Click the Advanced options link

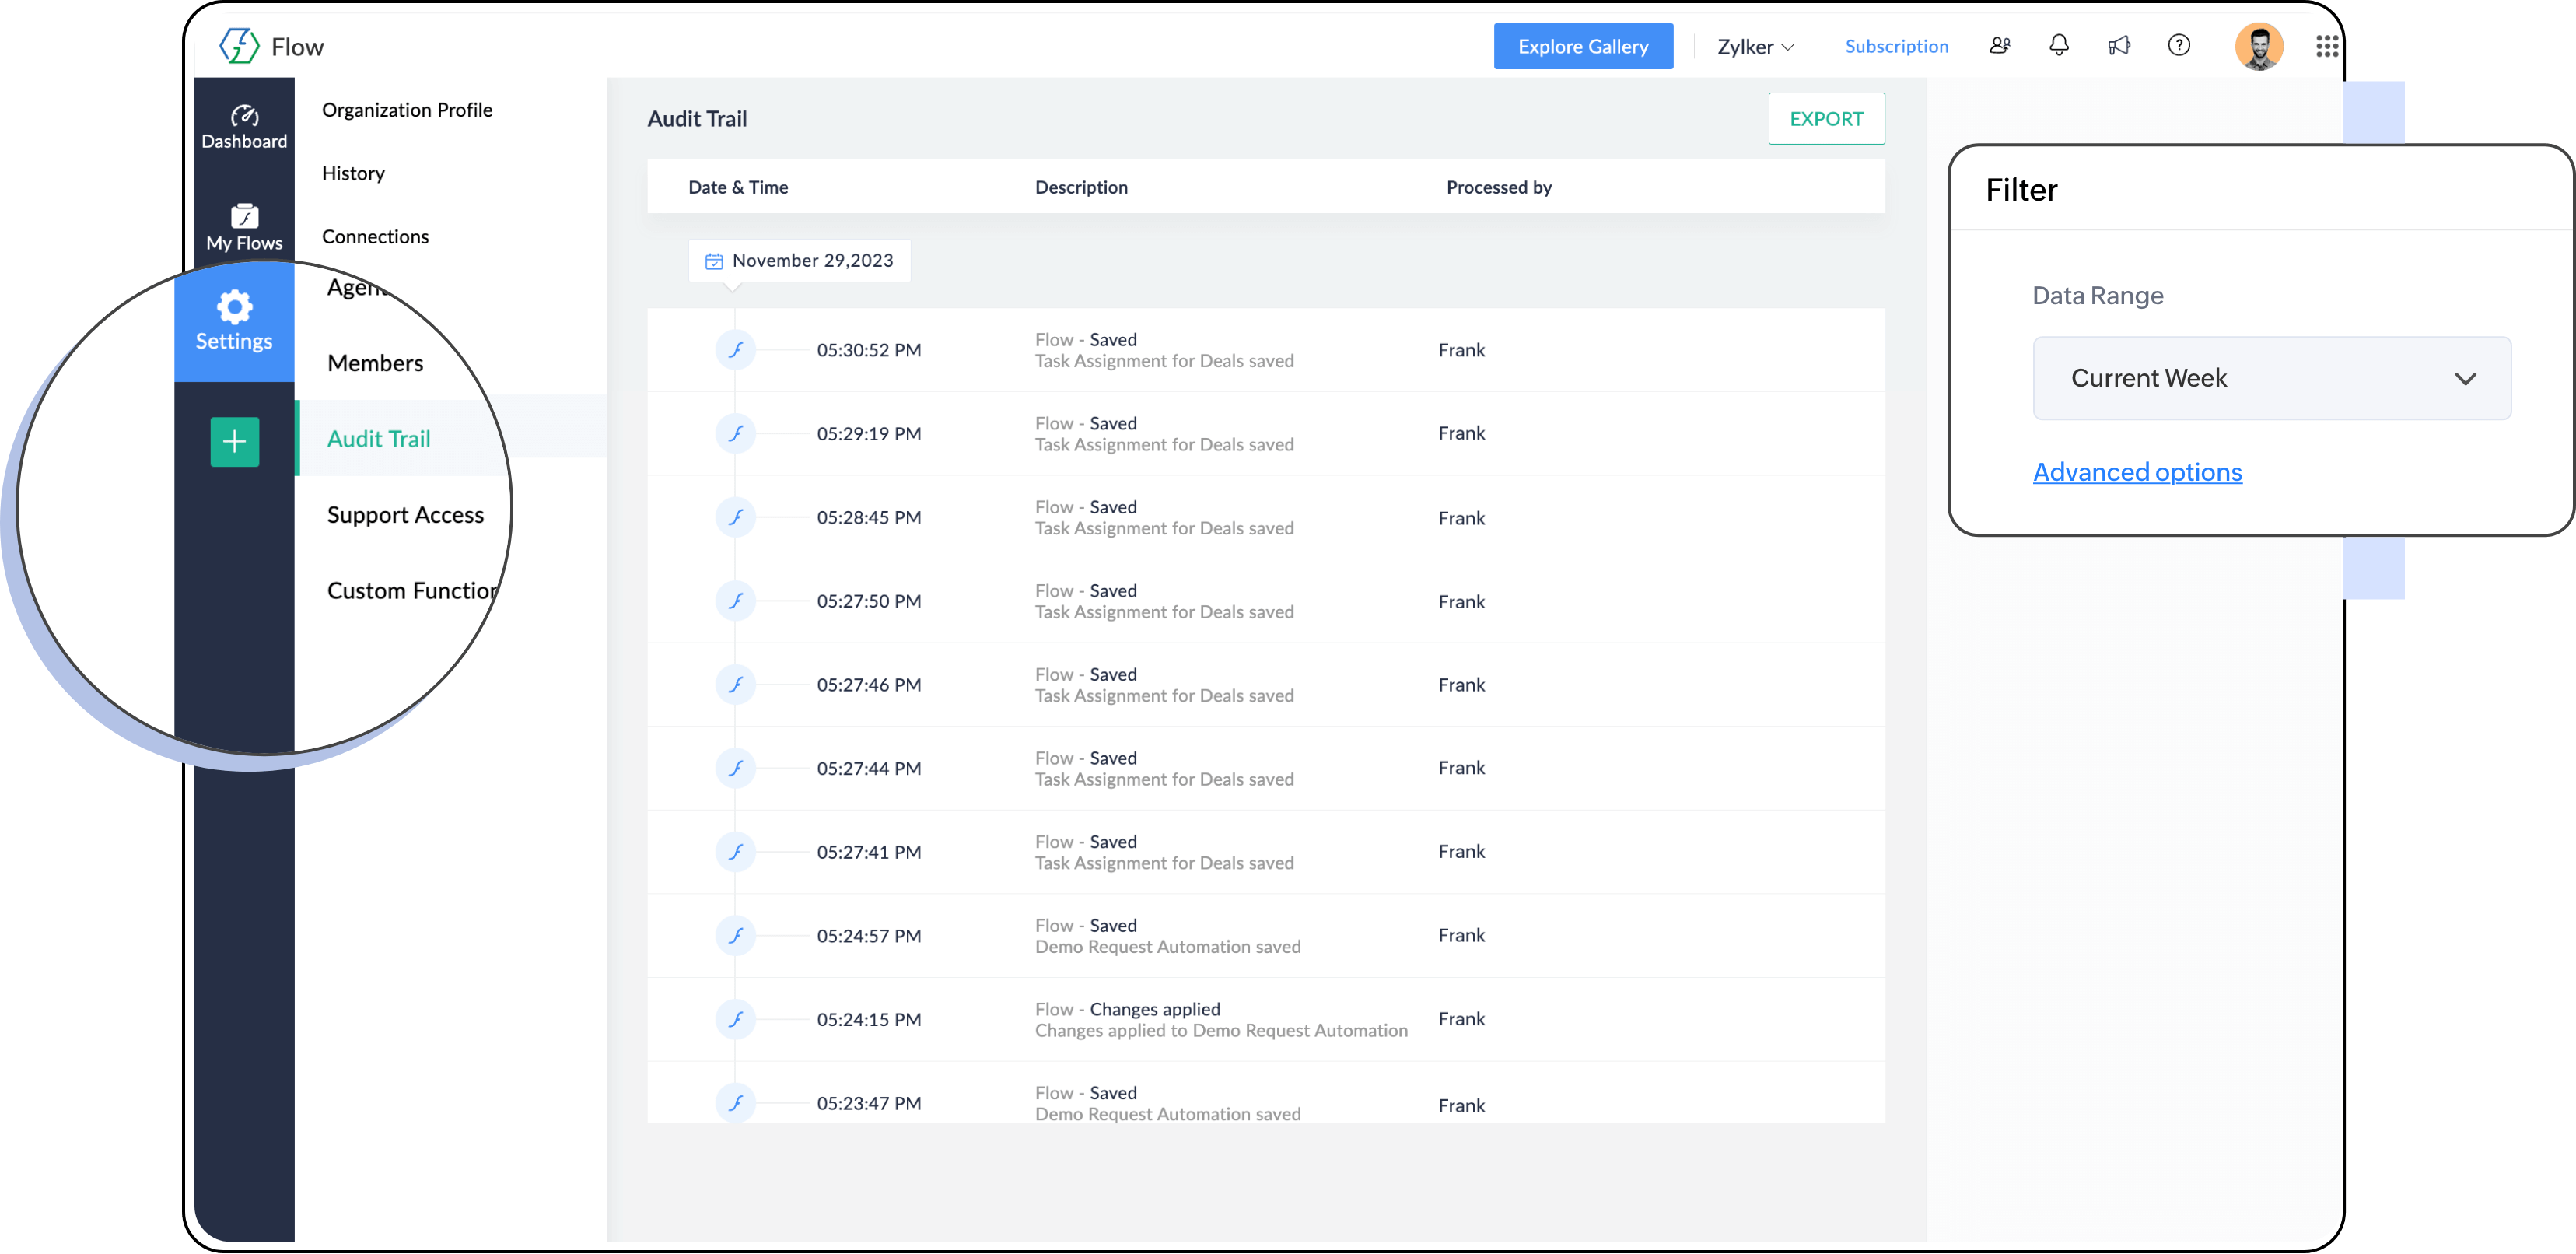click(2137, 472)
